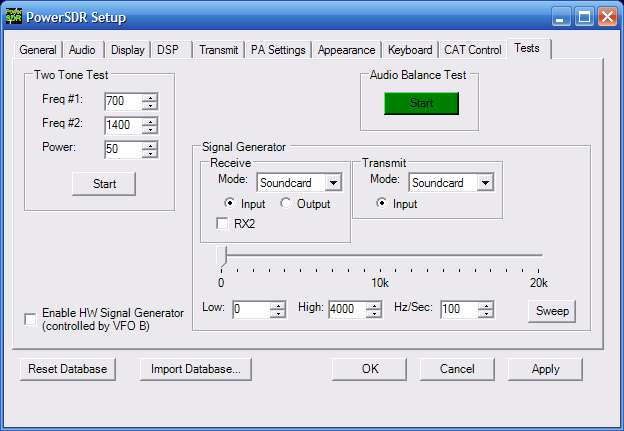Enable the RX2 checkbox

point(223,224)
